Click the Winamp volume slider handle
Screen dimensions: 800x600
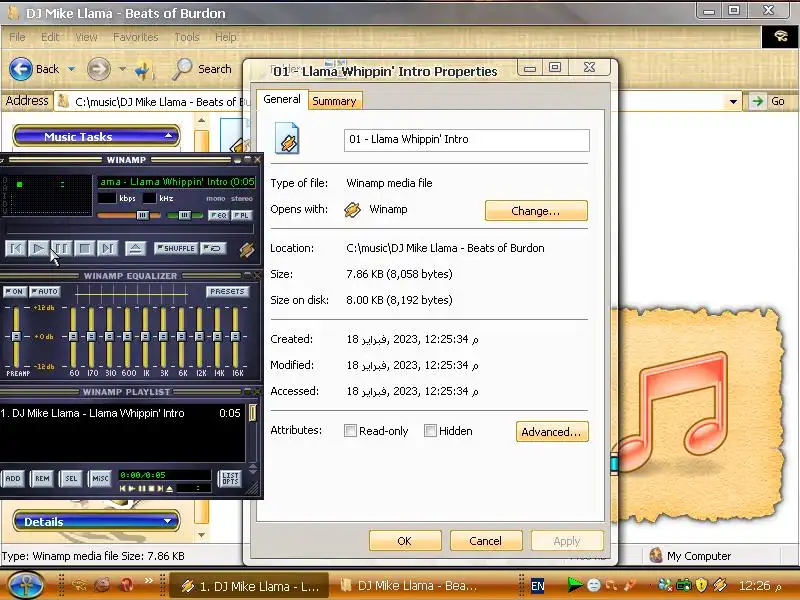pos(142,215)
